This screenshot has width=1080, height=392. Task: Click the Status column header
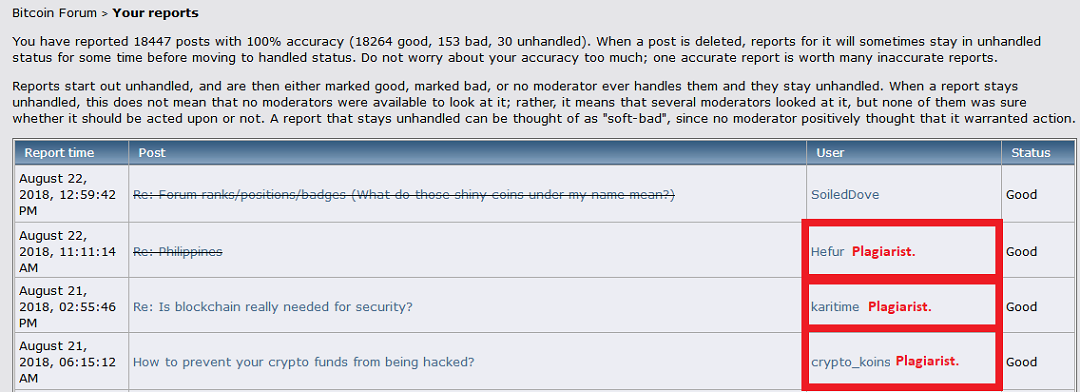click(1030, 152)
